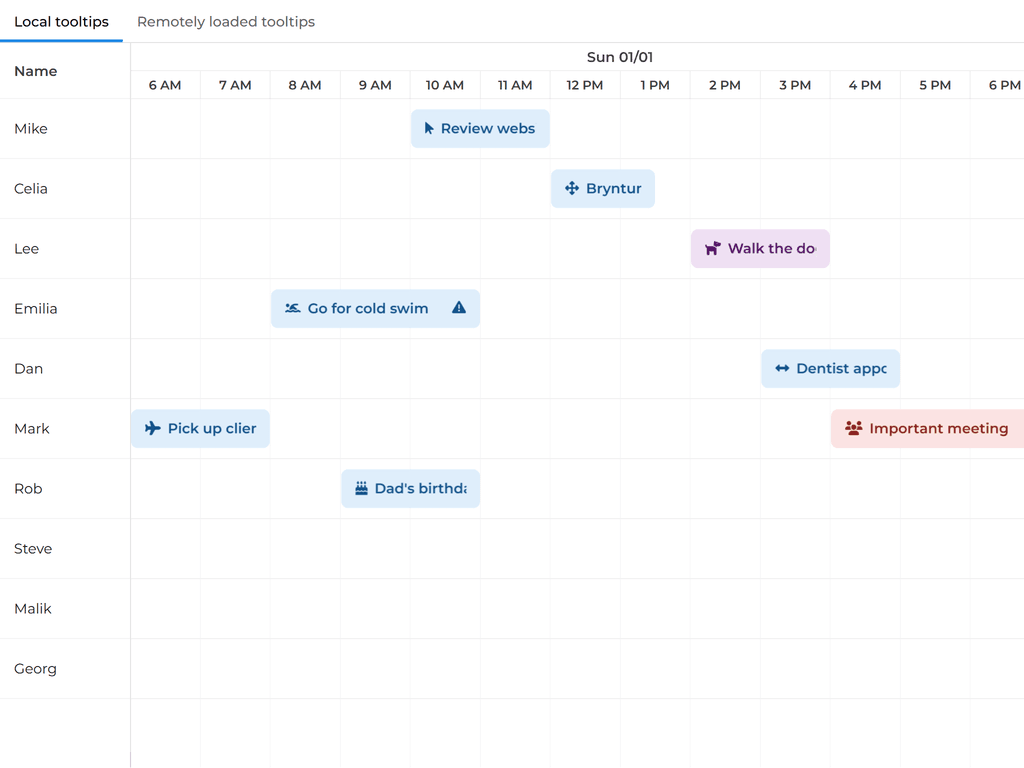Select Georg resource row name
This screenshot has height=768, width=1024.
35,669
